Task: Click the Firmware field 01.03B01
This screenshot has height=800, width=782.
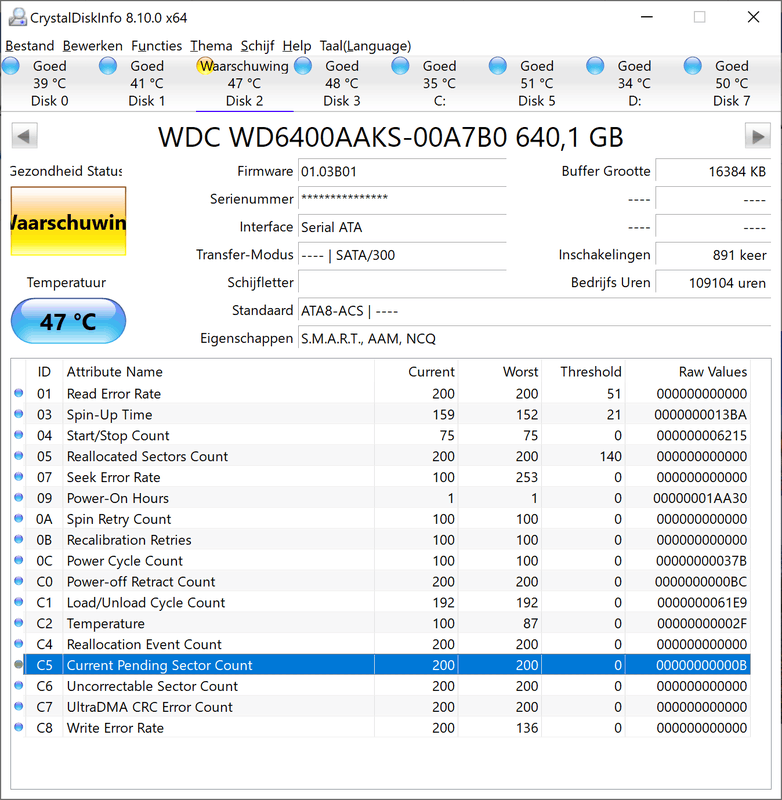Action: [x=402, y=171]
